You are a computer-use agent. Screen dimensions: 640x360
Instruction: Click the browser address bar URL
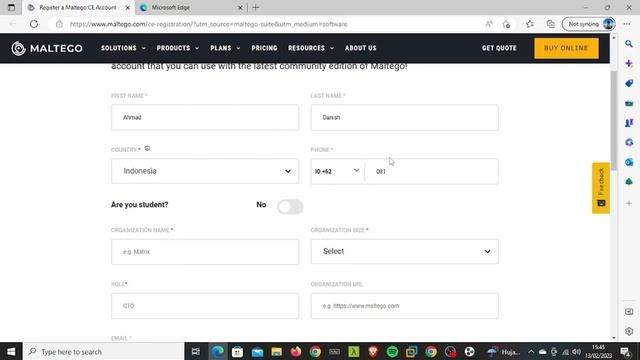click(x=208, y=24)
